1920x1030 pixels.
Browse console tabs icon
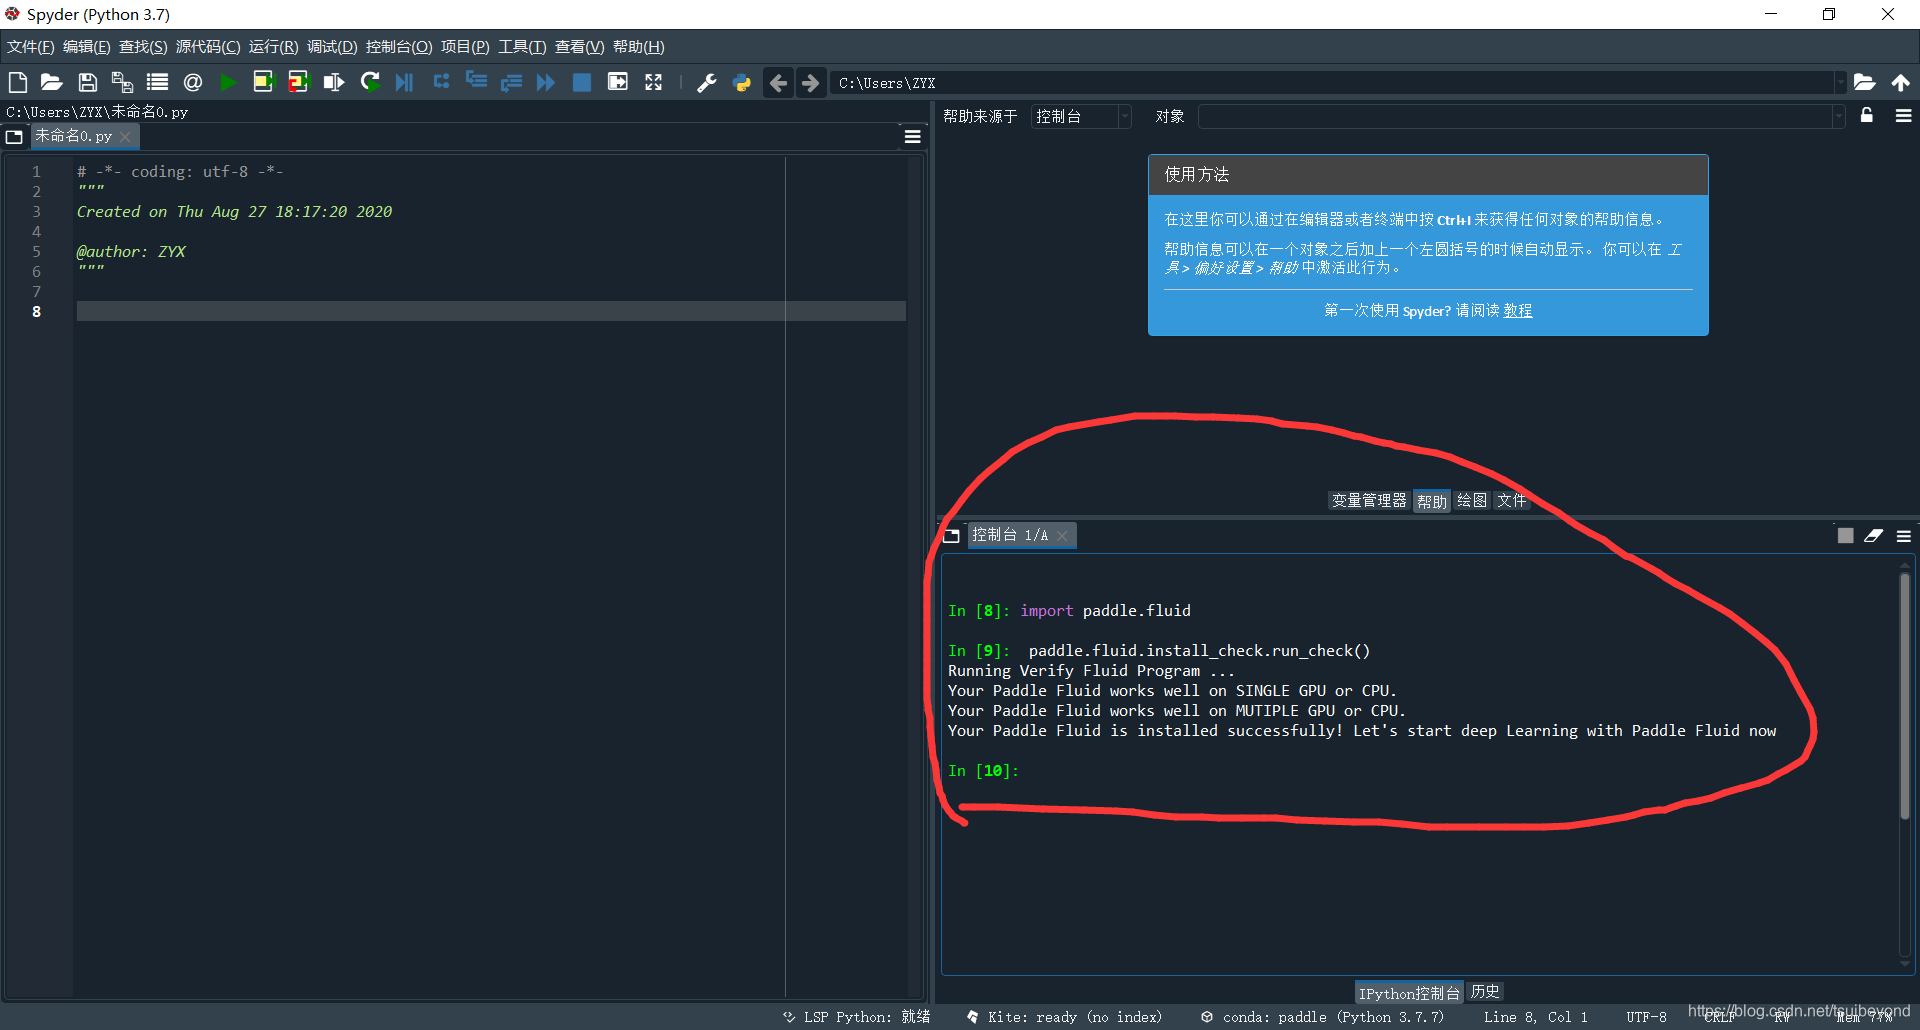[x=951, y=536]
